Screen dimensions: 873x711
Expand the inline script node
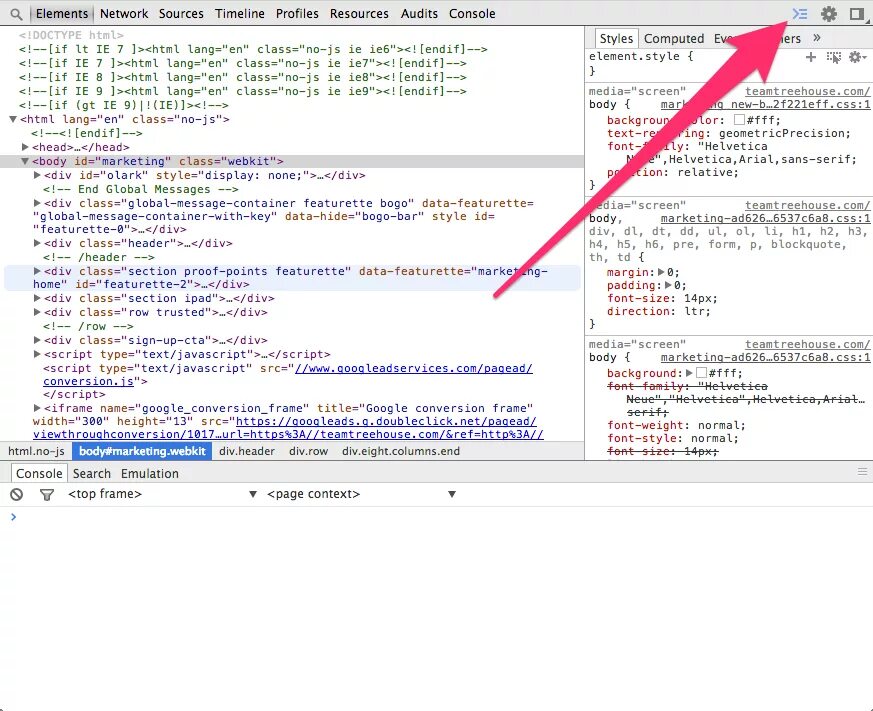(37, 354)
